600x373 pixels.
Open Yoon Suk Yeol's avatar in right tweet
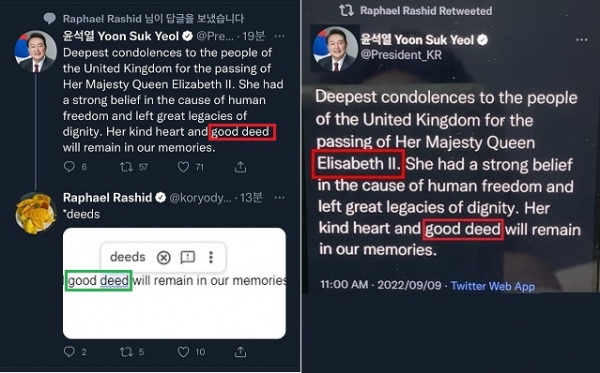335,49
